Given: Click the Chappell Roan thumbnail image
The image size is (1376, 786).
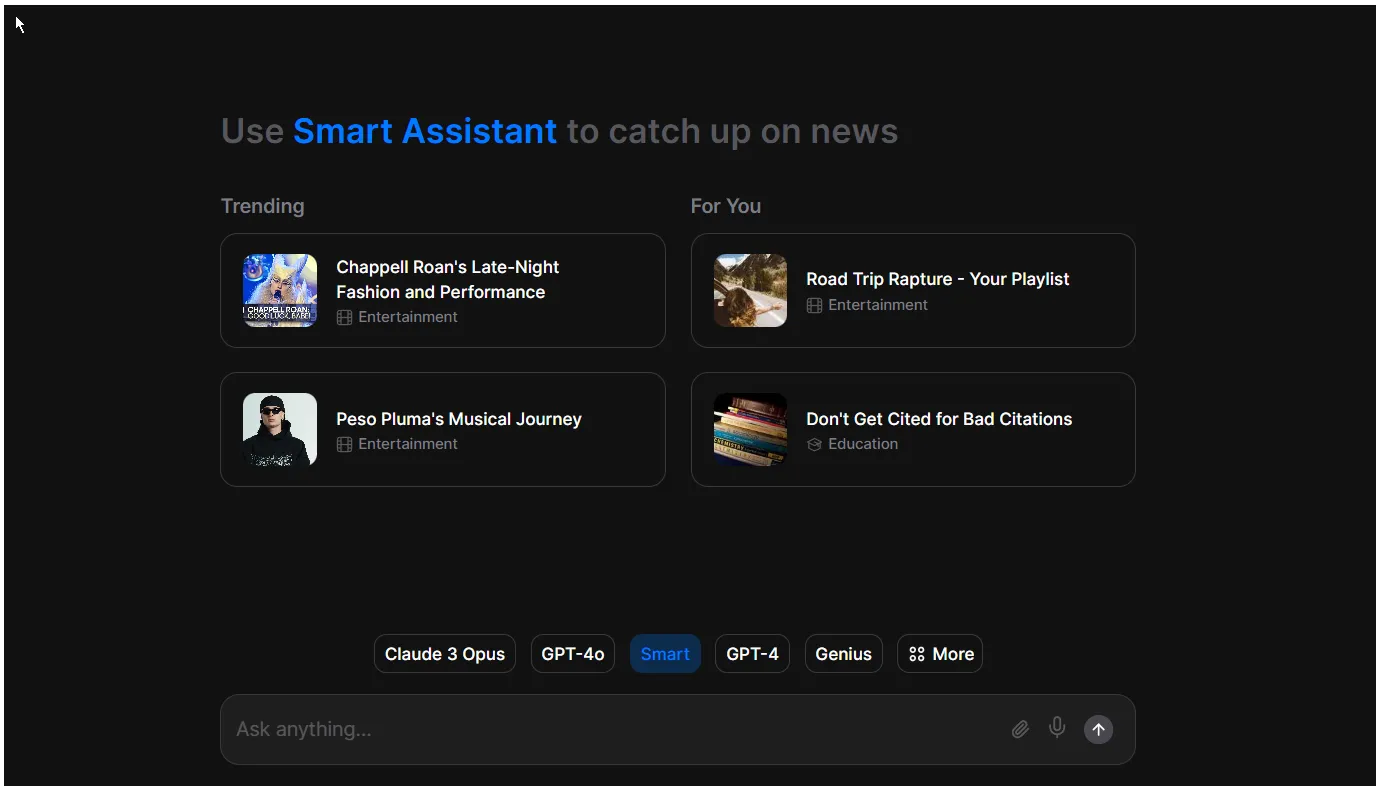Looking at the screenshot, I should pos(280,290).
